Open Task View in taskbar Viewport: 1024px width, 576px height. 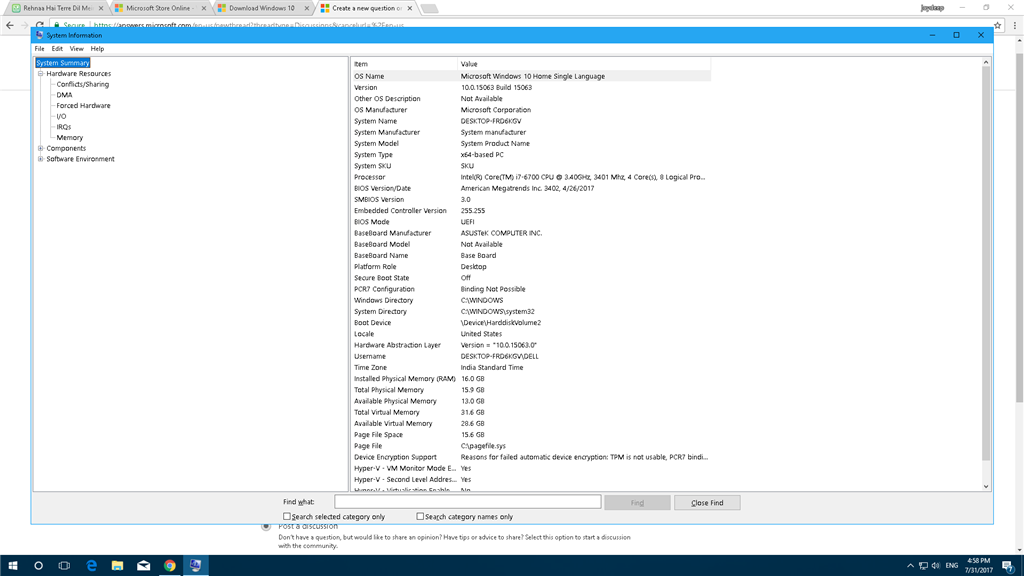pos(64,566)
